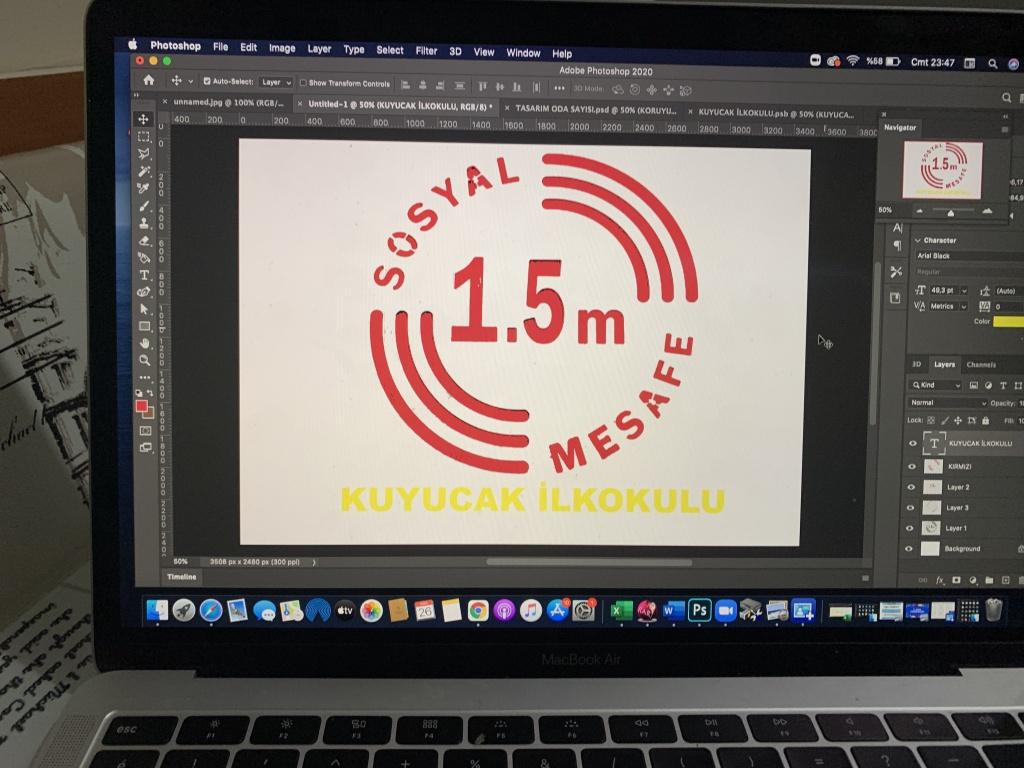Select the Zoom magnifier tool

point(145,360)
